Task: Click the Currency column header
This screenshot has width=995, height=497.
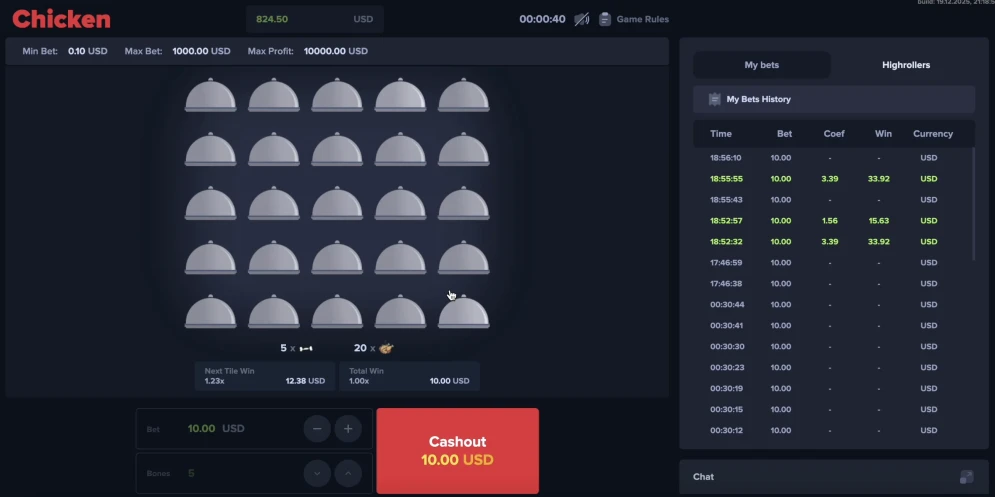Action: tap(933, 134)
